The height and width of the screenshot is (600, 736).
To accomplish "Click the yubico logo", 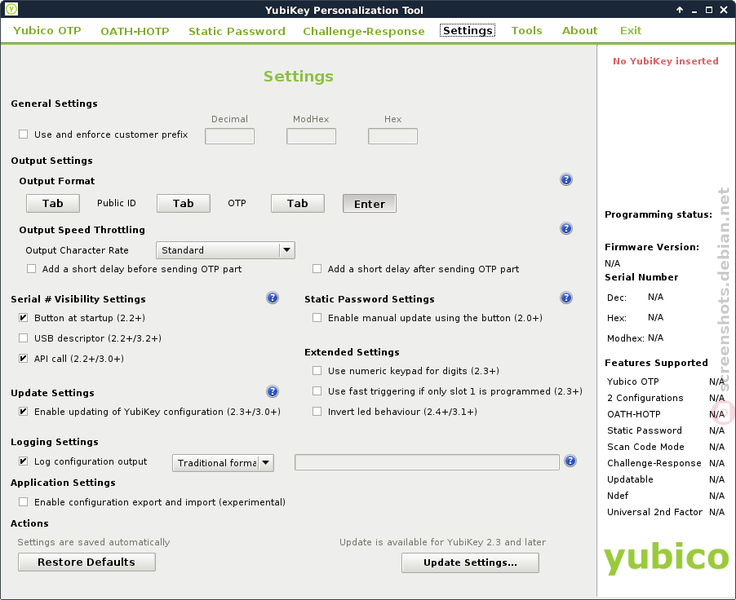I will pos(666,558).
